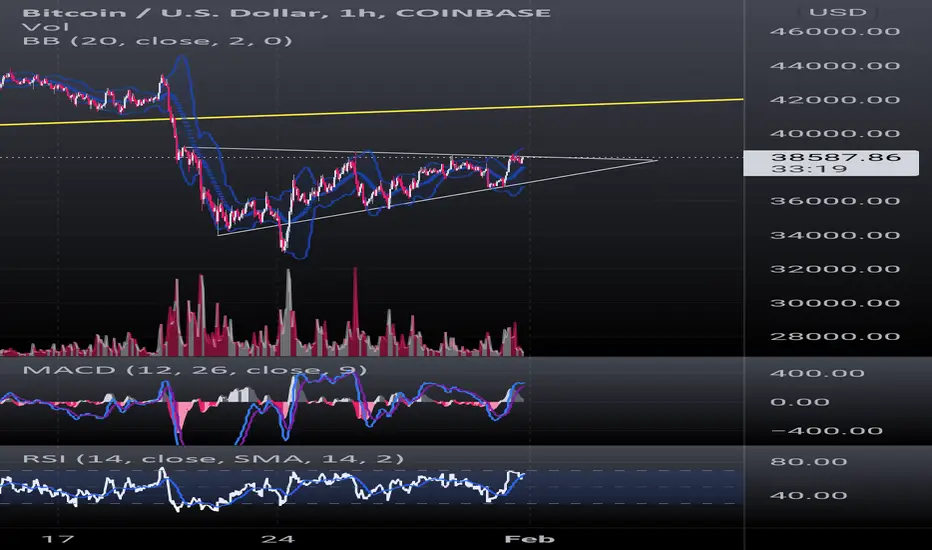Image resolution: width=932 pixels, height=550 pixels.
Task: Click the 24 date label on time axis
Action: (278, 539)
